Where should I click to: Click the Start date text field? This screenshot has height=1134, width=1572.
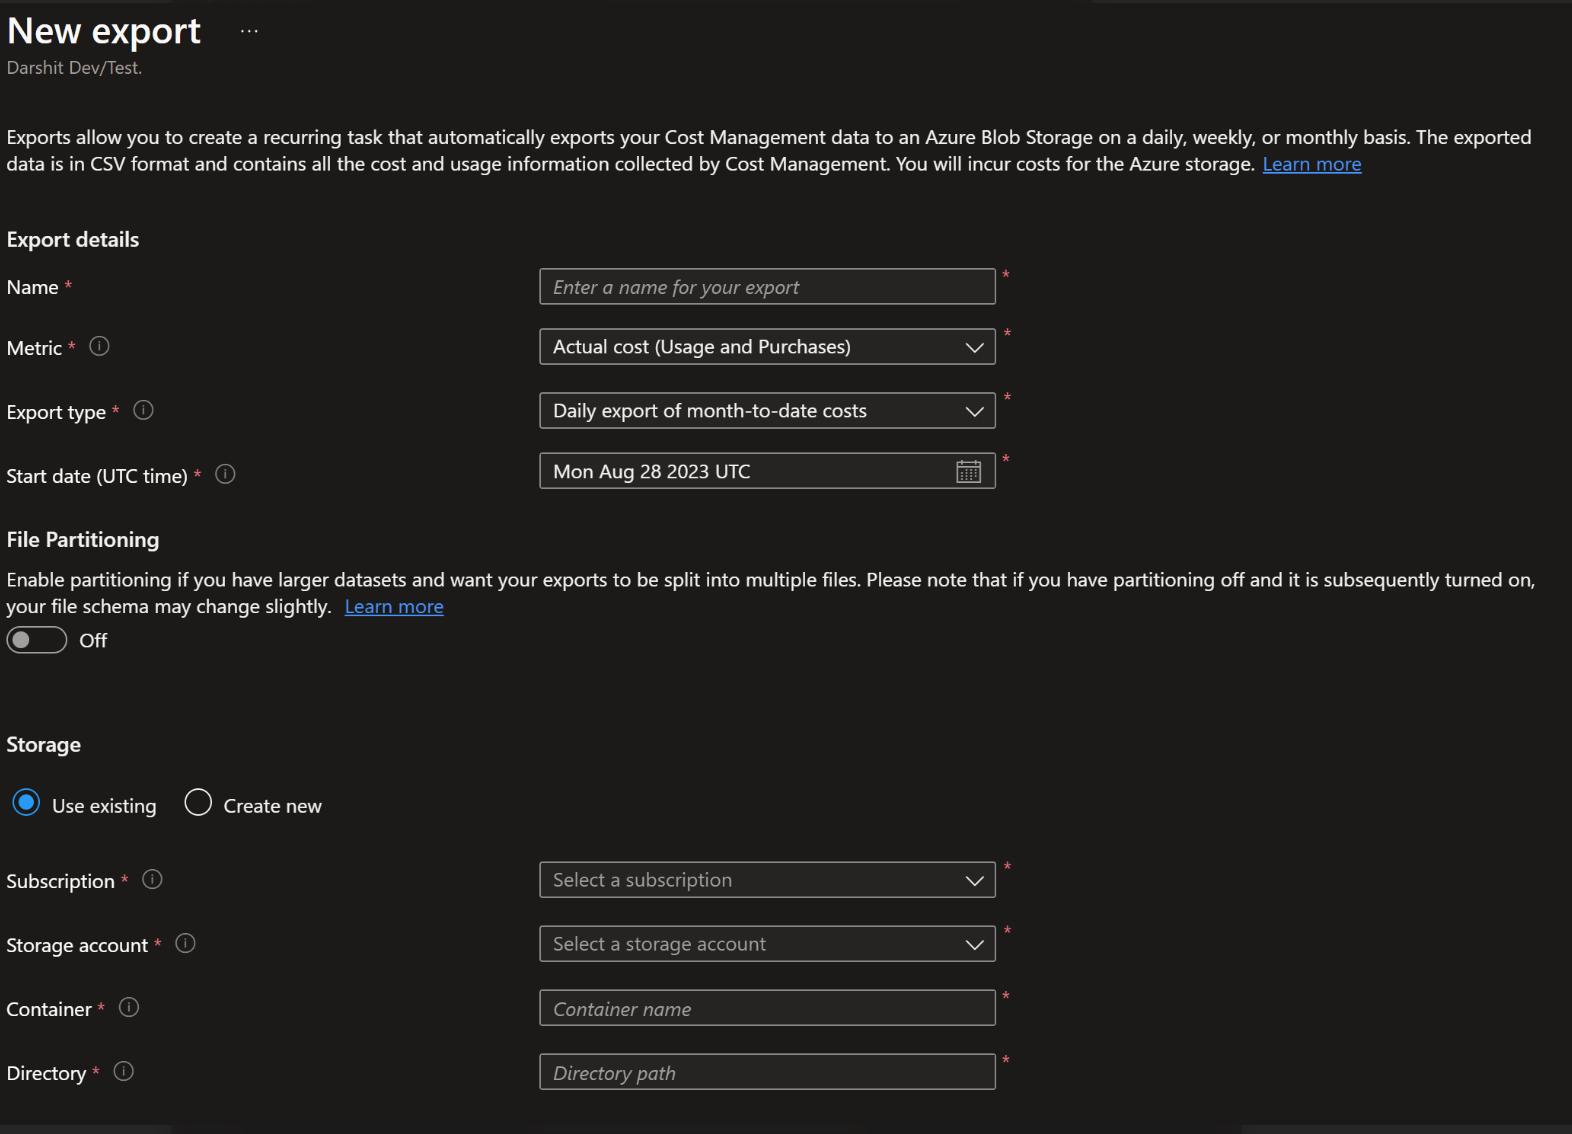767,471
